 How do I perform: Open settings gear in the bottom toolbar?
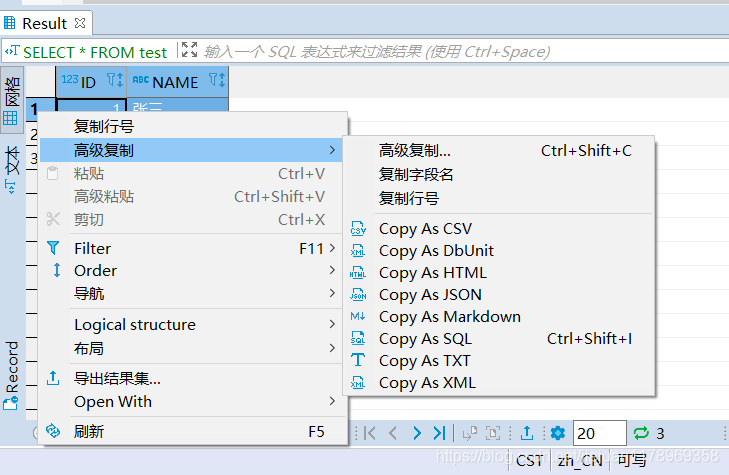pyautogui.click(x=557, y=433)
